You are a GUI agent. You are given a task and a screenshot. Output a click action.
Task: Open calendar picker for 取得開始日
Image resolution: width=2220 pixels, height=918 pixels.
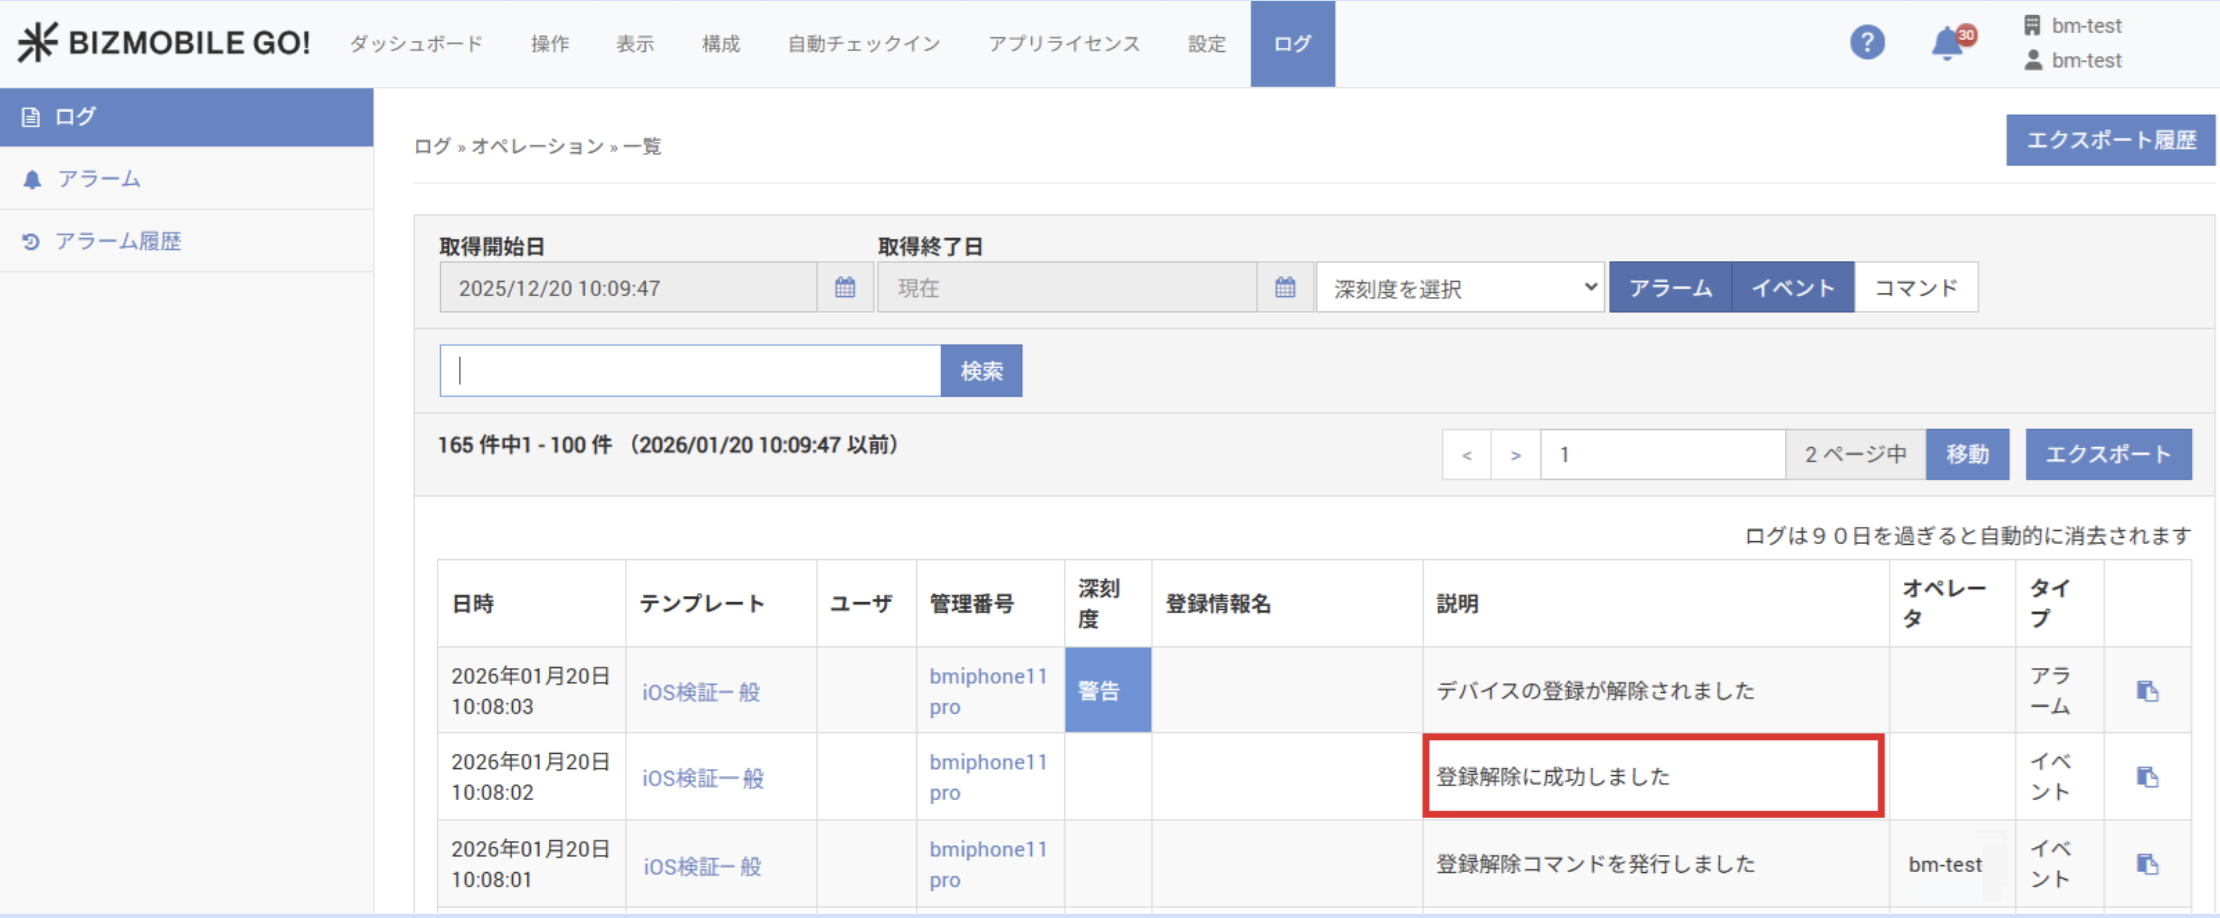845,288
